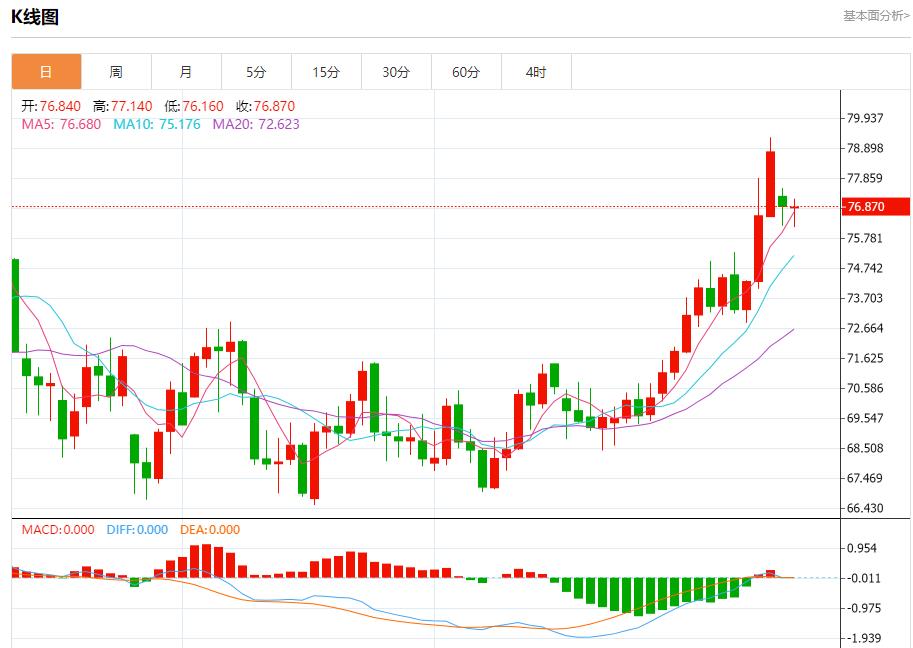Open the 5分 interval tab

click(x=256, y=72)
